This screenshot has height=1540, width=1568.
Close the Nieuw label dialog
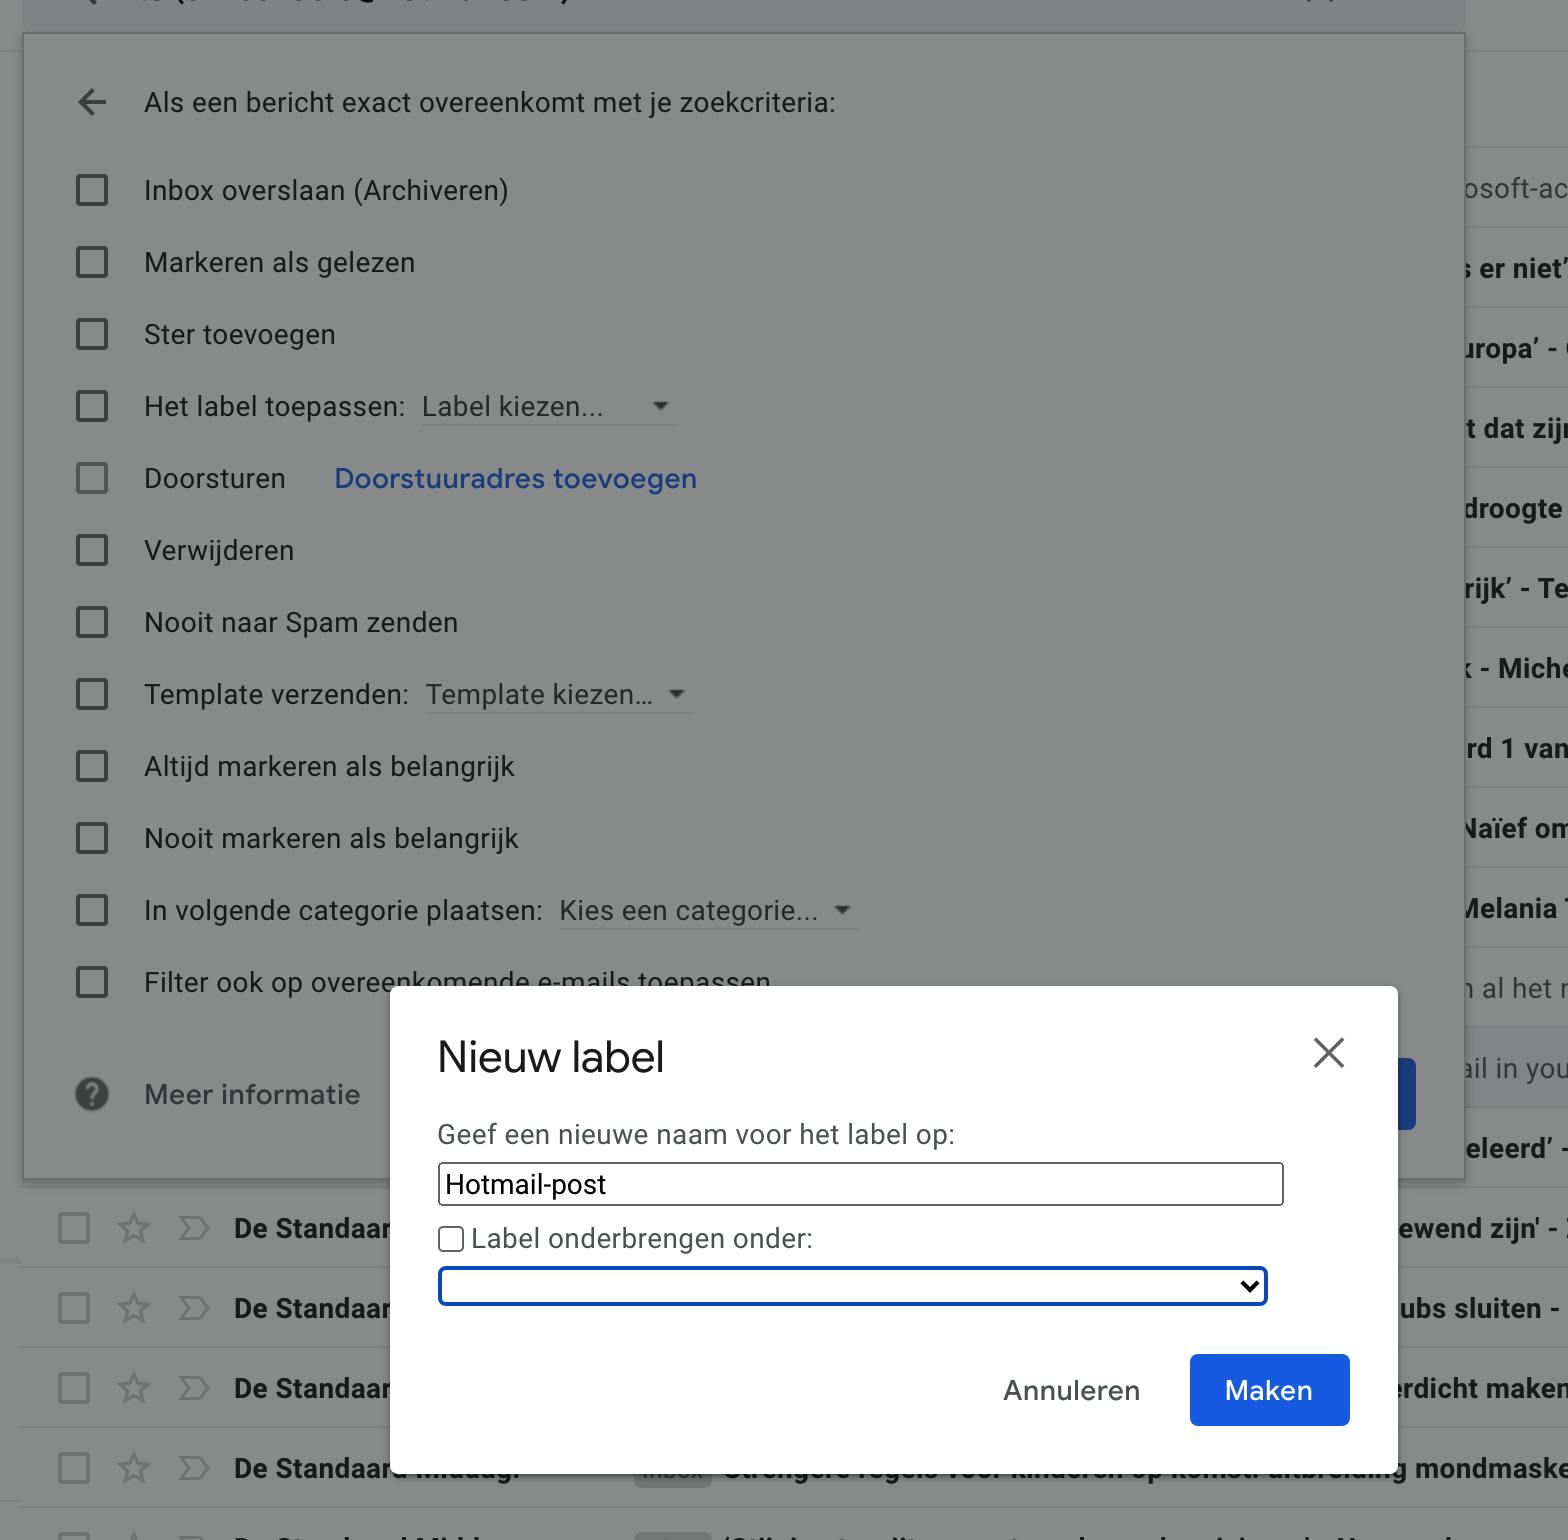1328,1053
